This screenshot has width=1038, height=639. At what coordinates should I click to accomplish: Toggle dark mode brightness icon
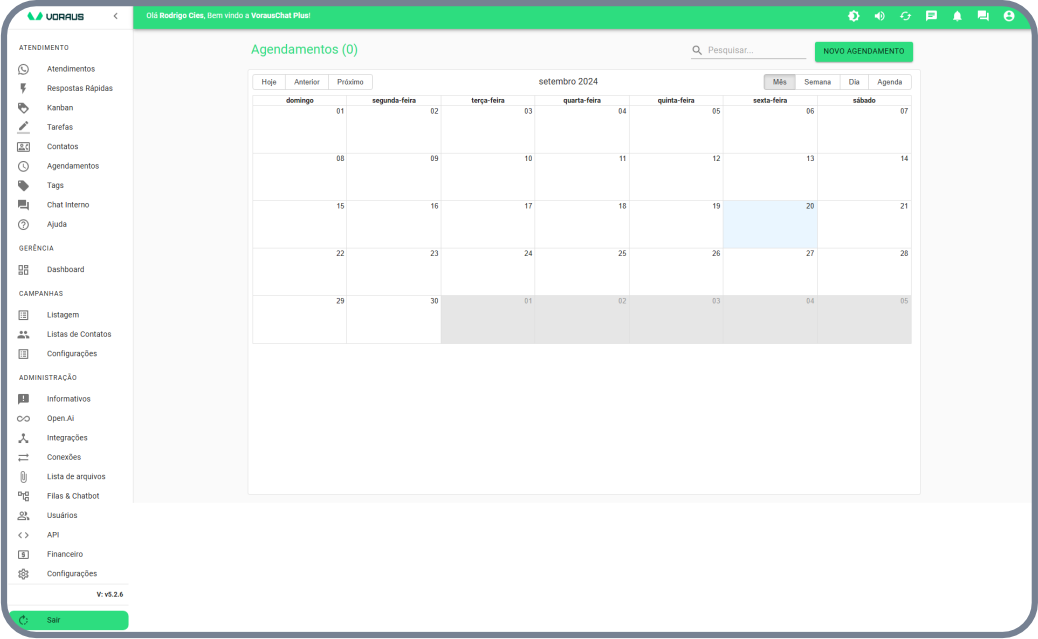coord(853,16)
